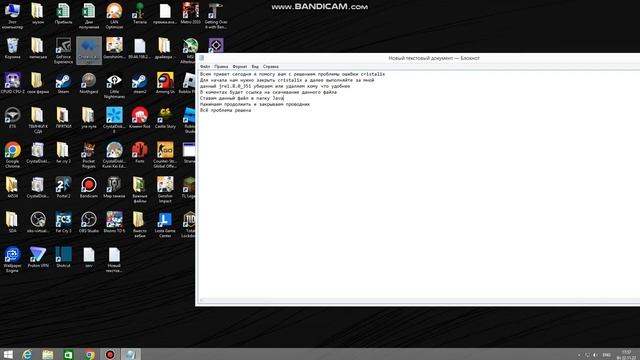The height and width of the screenshot is (360, 640).
Task: Select the Among Us desktop icon
Action: click(165, 83)
